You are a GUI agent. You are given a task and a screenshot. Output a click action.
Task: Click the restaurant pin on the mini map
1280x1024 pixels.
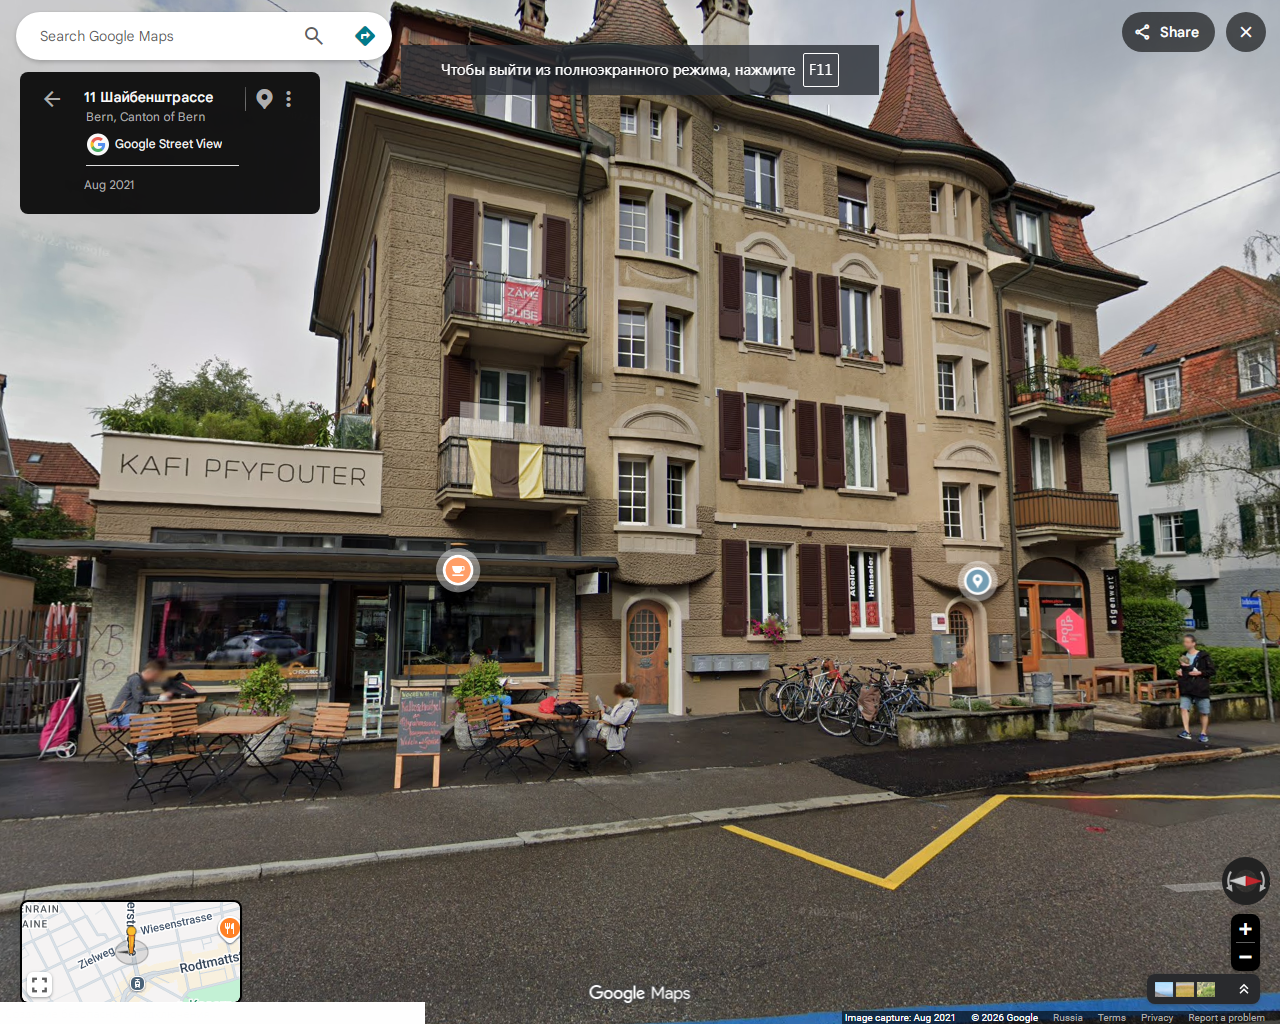coord(229,930)
